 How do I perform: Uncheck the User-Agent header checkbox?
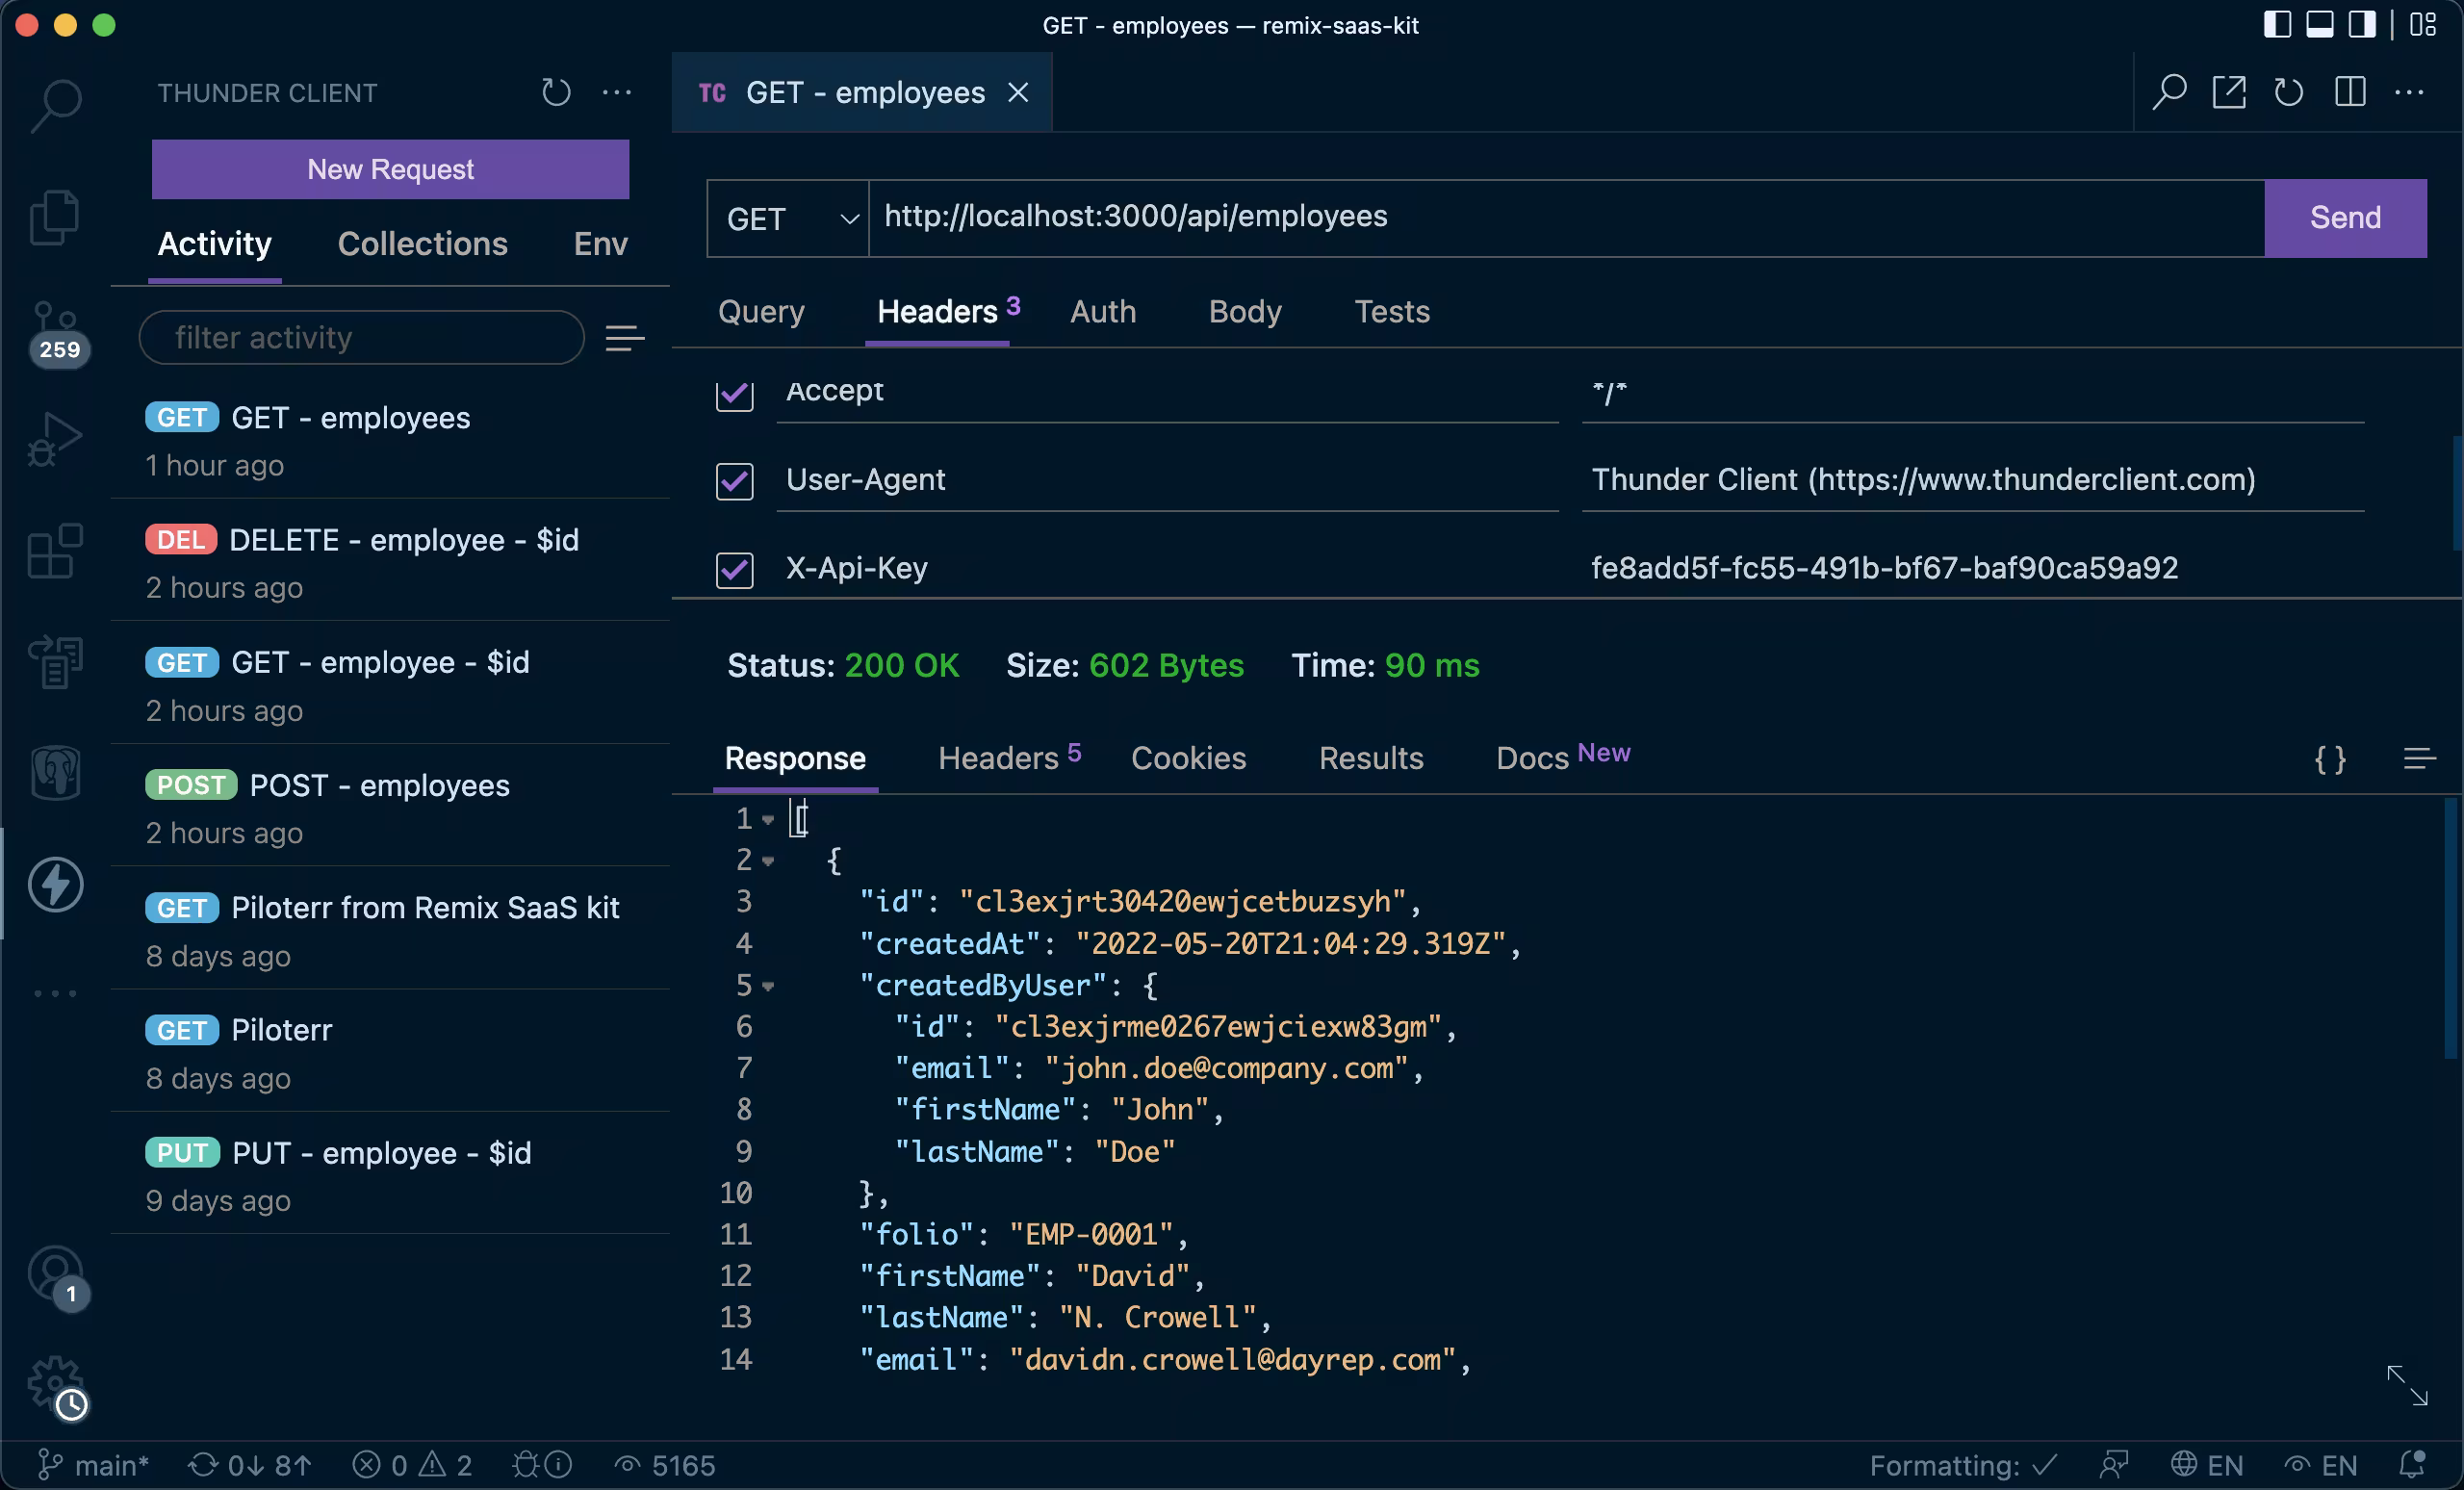[x=734, y=481]
